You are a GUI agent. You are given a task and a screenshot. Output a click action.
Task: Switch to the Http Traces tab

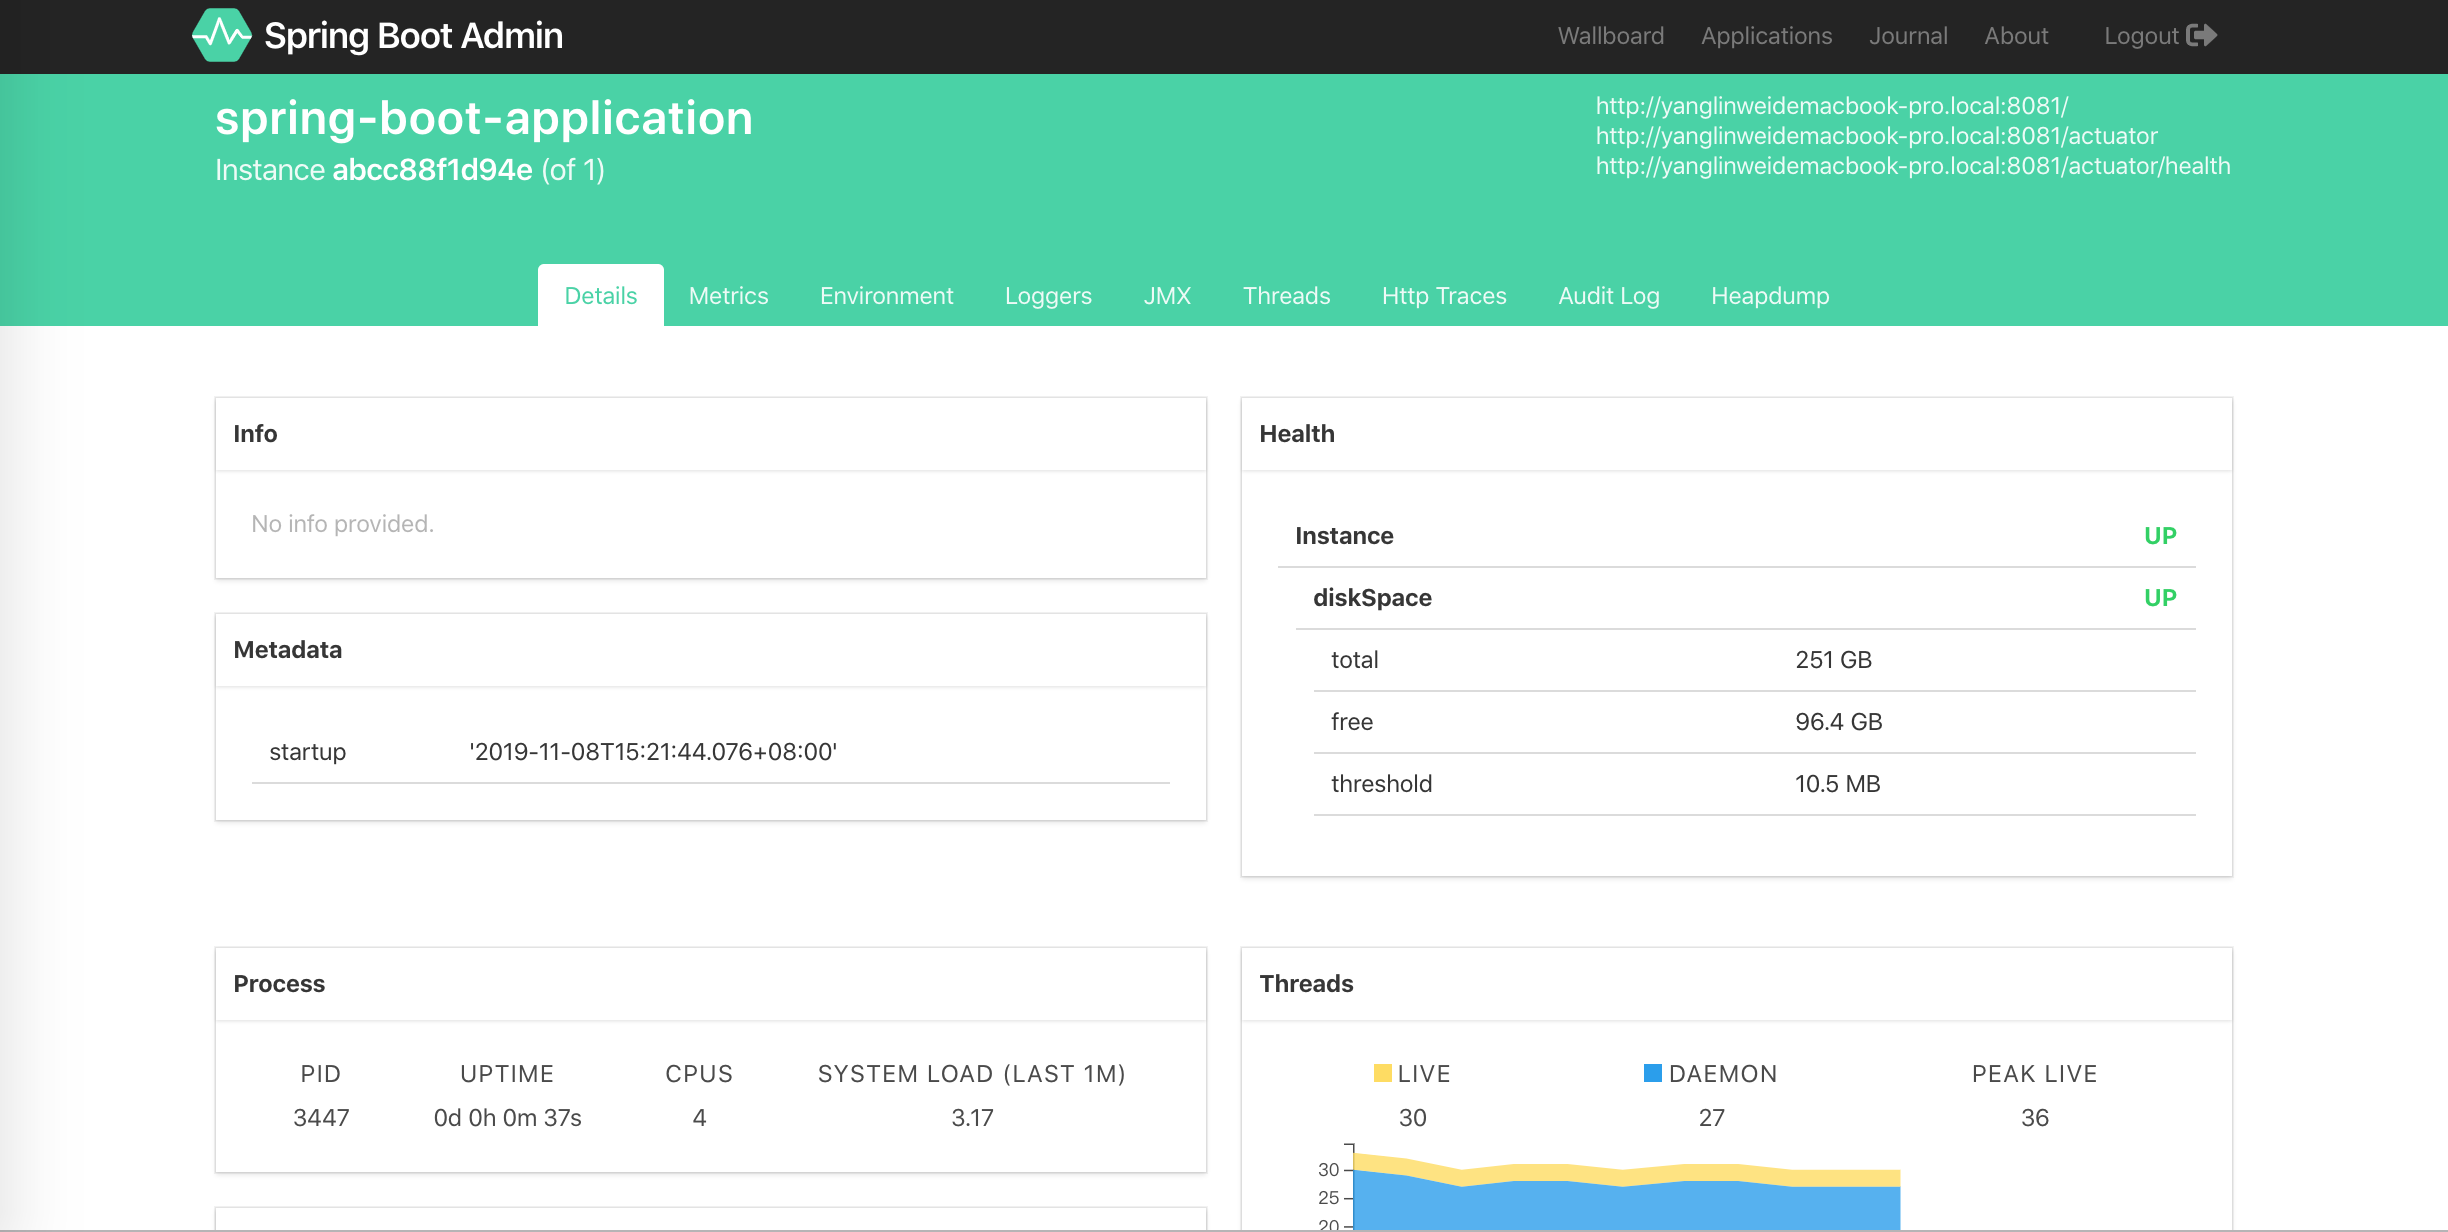(x=1444, y=295)
